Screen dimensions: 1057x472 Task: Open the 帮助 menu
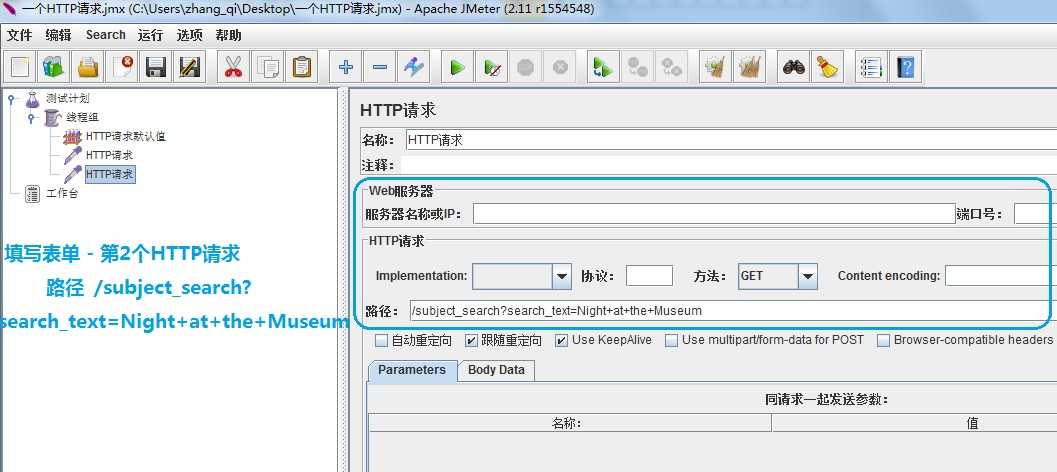(229, 35)
